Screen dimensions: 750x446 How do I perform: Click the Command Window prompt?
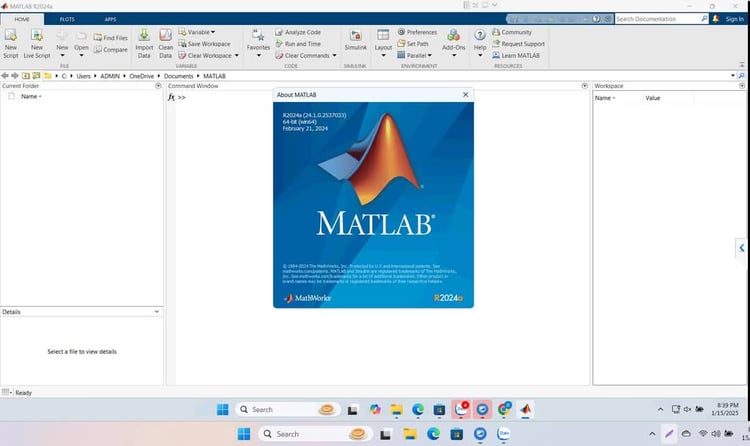coord(181,97)
